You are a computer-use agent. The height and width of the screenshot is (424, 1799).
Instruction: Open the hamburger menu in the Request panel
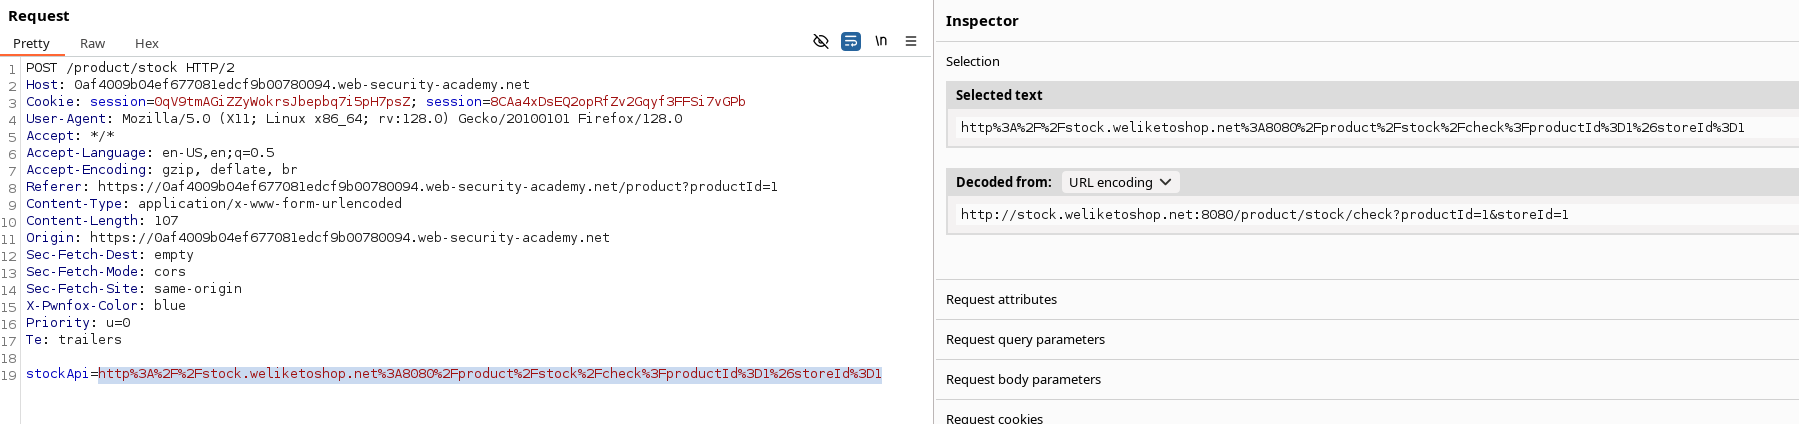pyautogui.click(x=911, y=41)
